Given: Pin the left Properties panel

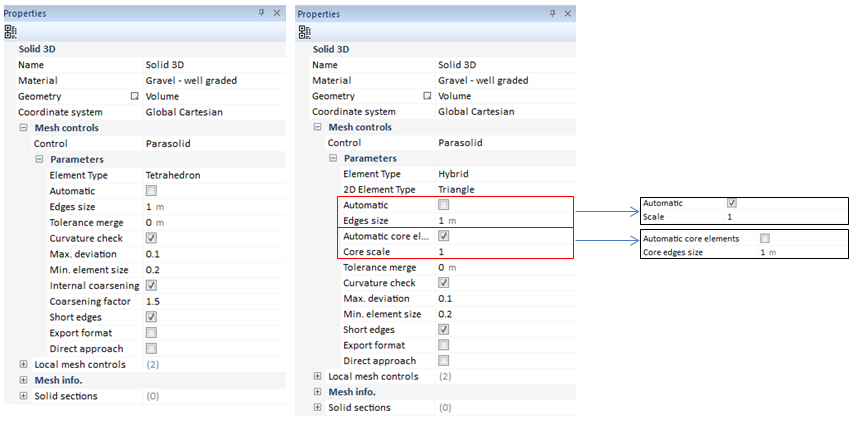Looking at the screenshot, I should (261, 13).
